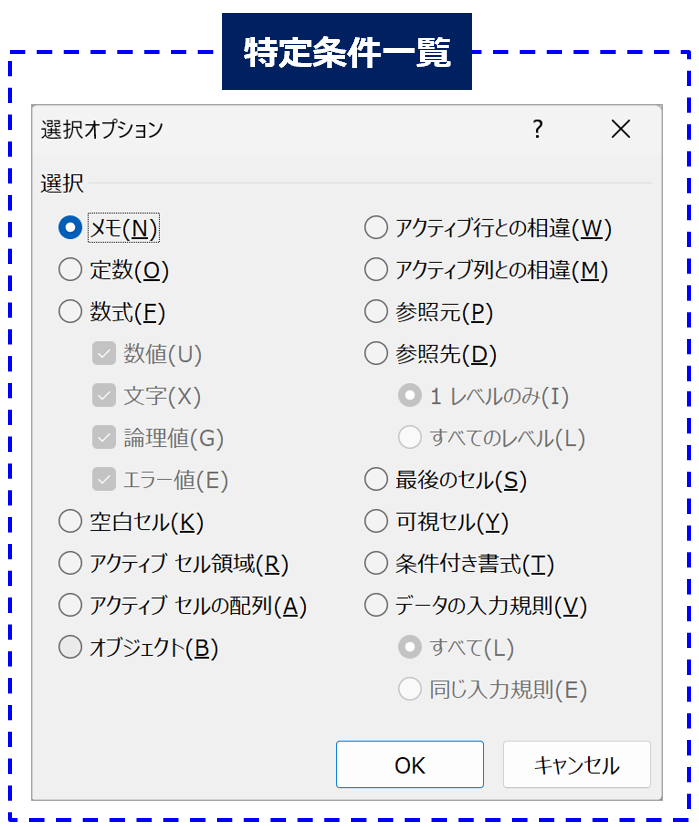This screenshot has height=827, width=699.
Task: Select the オブジェクト(B) radio option
Action: [x=70, y=648]
